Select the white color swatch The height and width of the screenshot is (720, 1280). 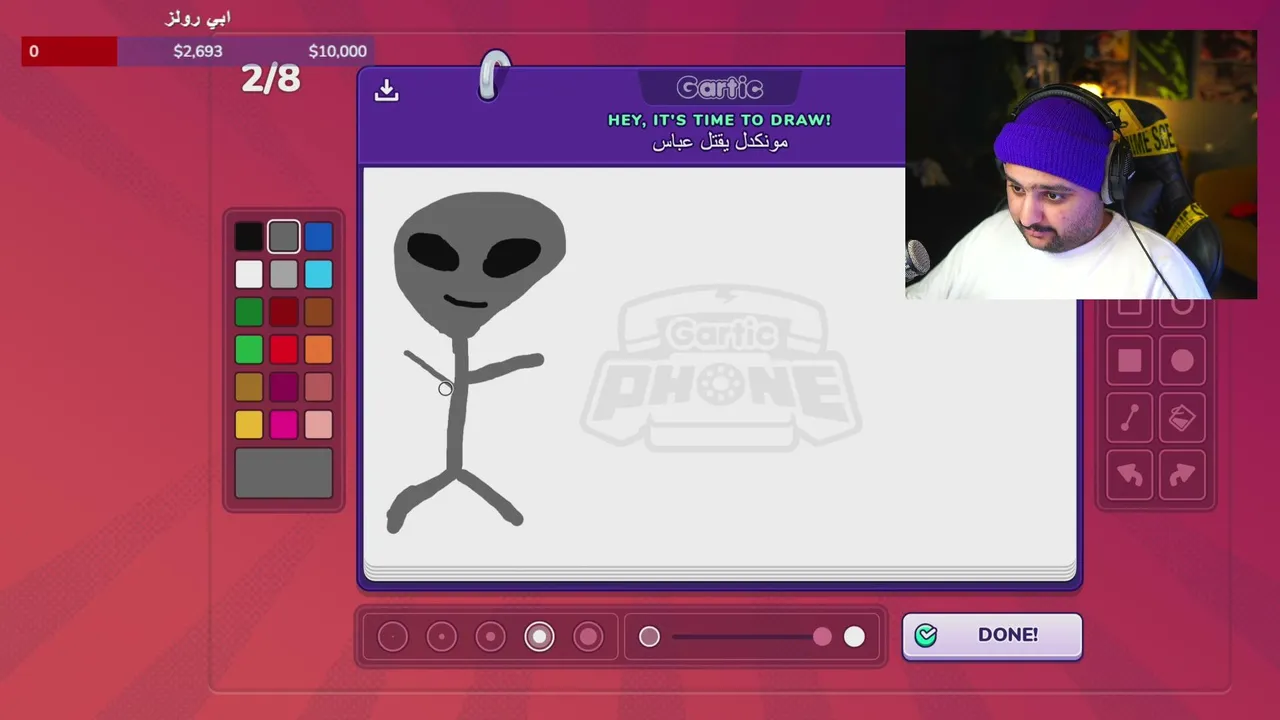(x=249, y=274)
